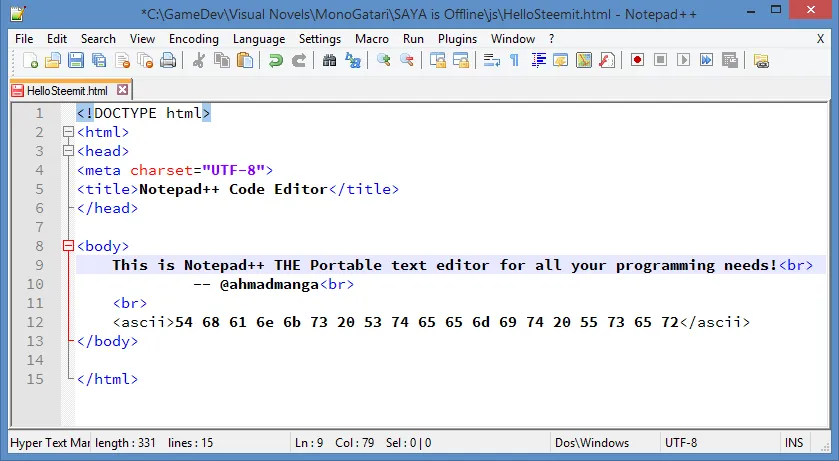Open Find with the binoculars icon
Image resolution: width=839 pixels, height=461 pixels.
pos(330,60)
